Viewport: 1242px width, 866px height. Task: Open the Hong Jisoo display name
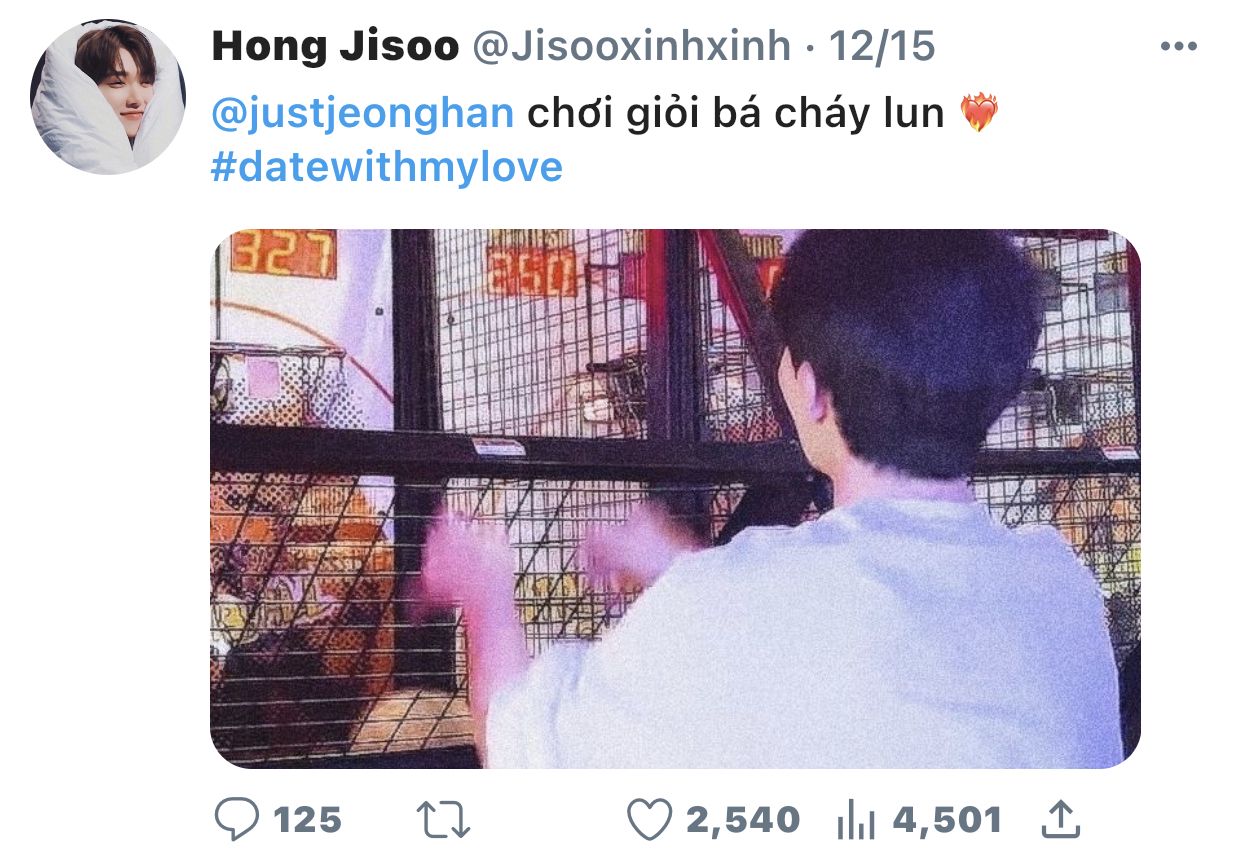click(x=335, y=46)
